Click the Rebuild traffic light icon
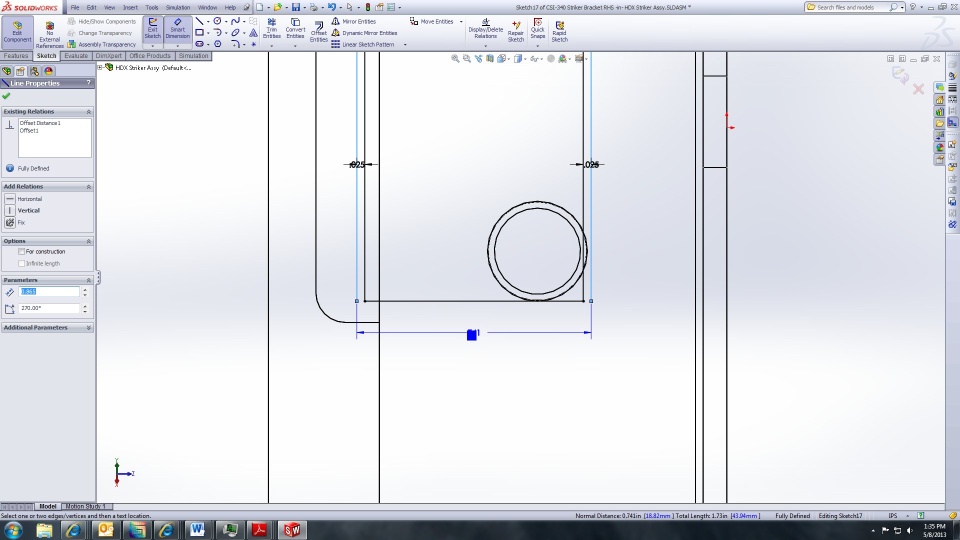This screenshot has width=960, height=540. click(367, 7)
